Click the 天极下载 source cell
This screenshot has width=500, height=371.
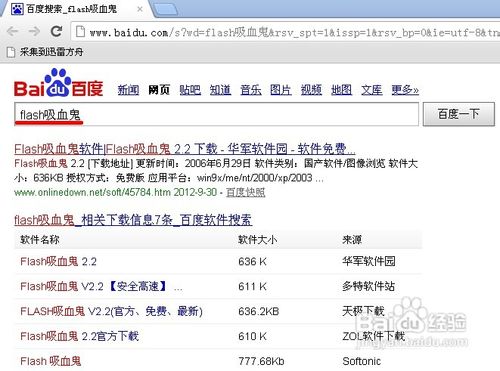(x=363, y=311)
